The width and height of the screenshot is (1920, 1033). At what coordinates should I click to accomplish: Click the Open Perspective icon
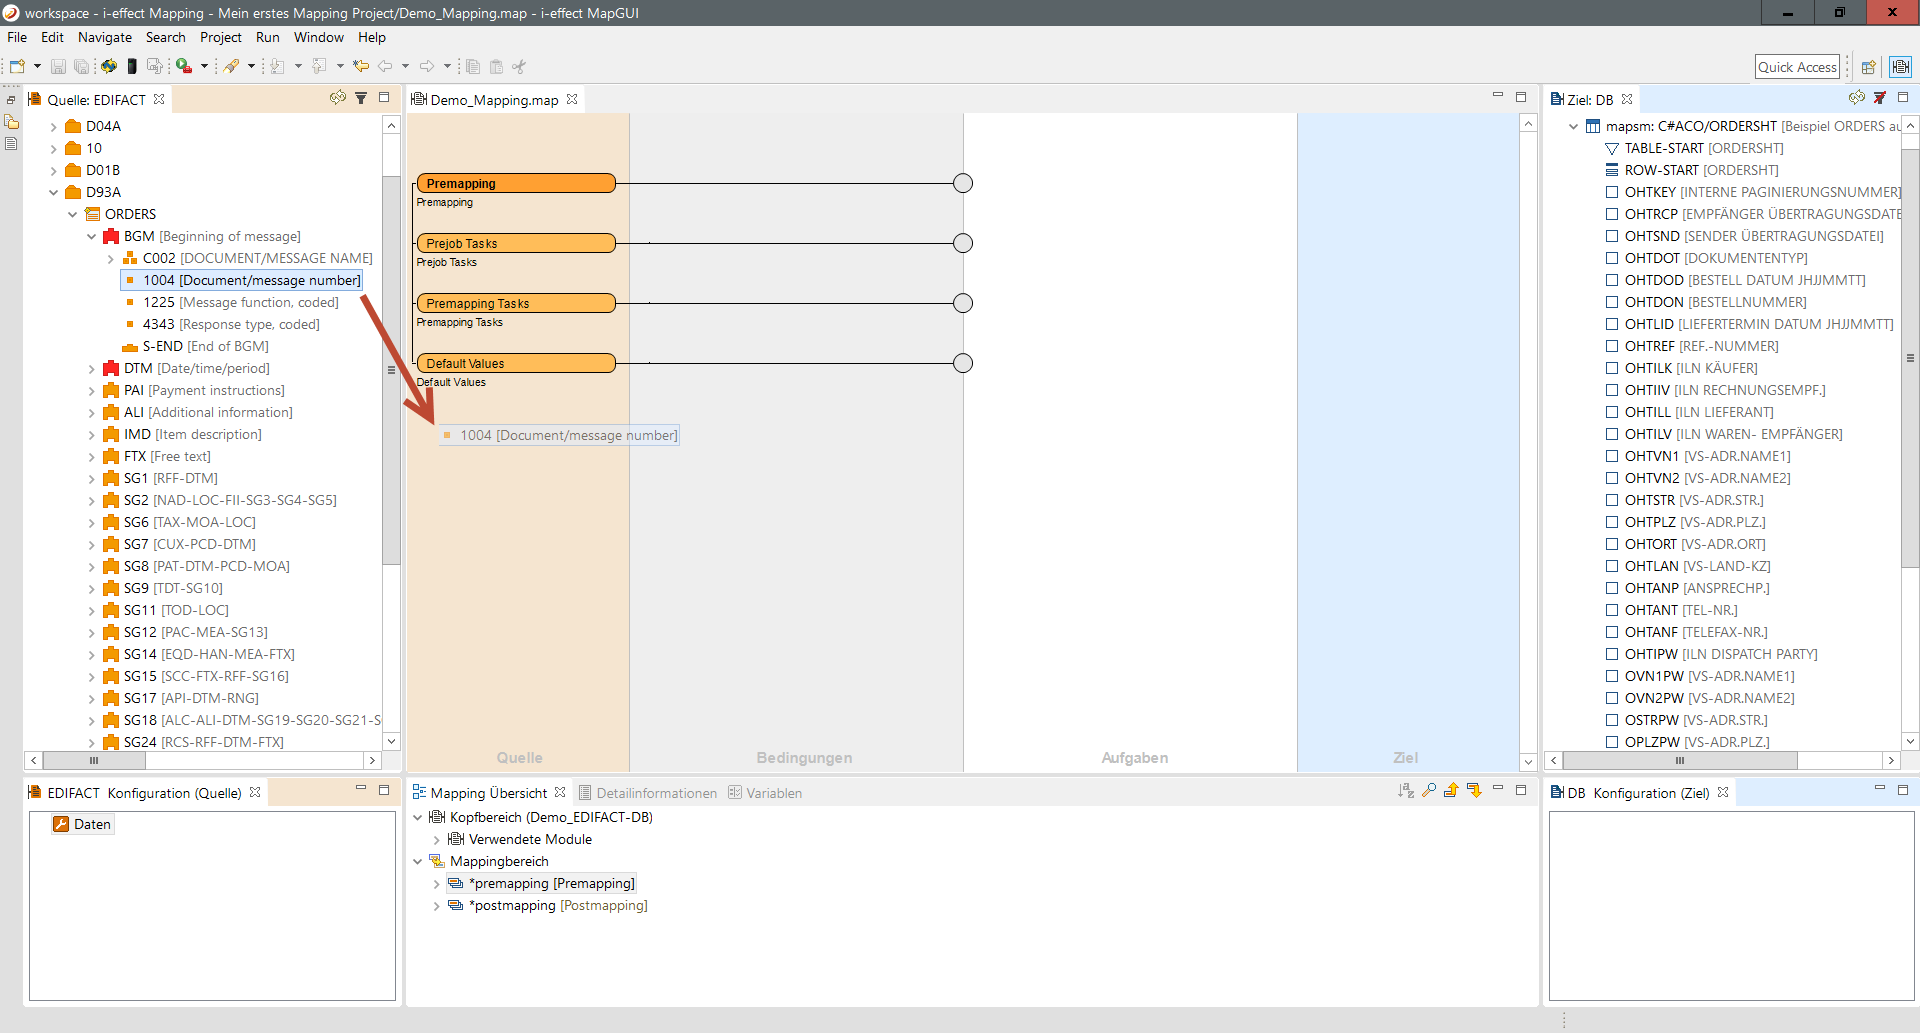click(1868, 67)
